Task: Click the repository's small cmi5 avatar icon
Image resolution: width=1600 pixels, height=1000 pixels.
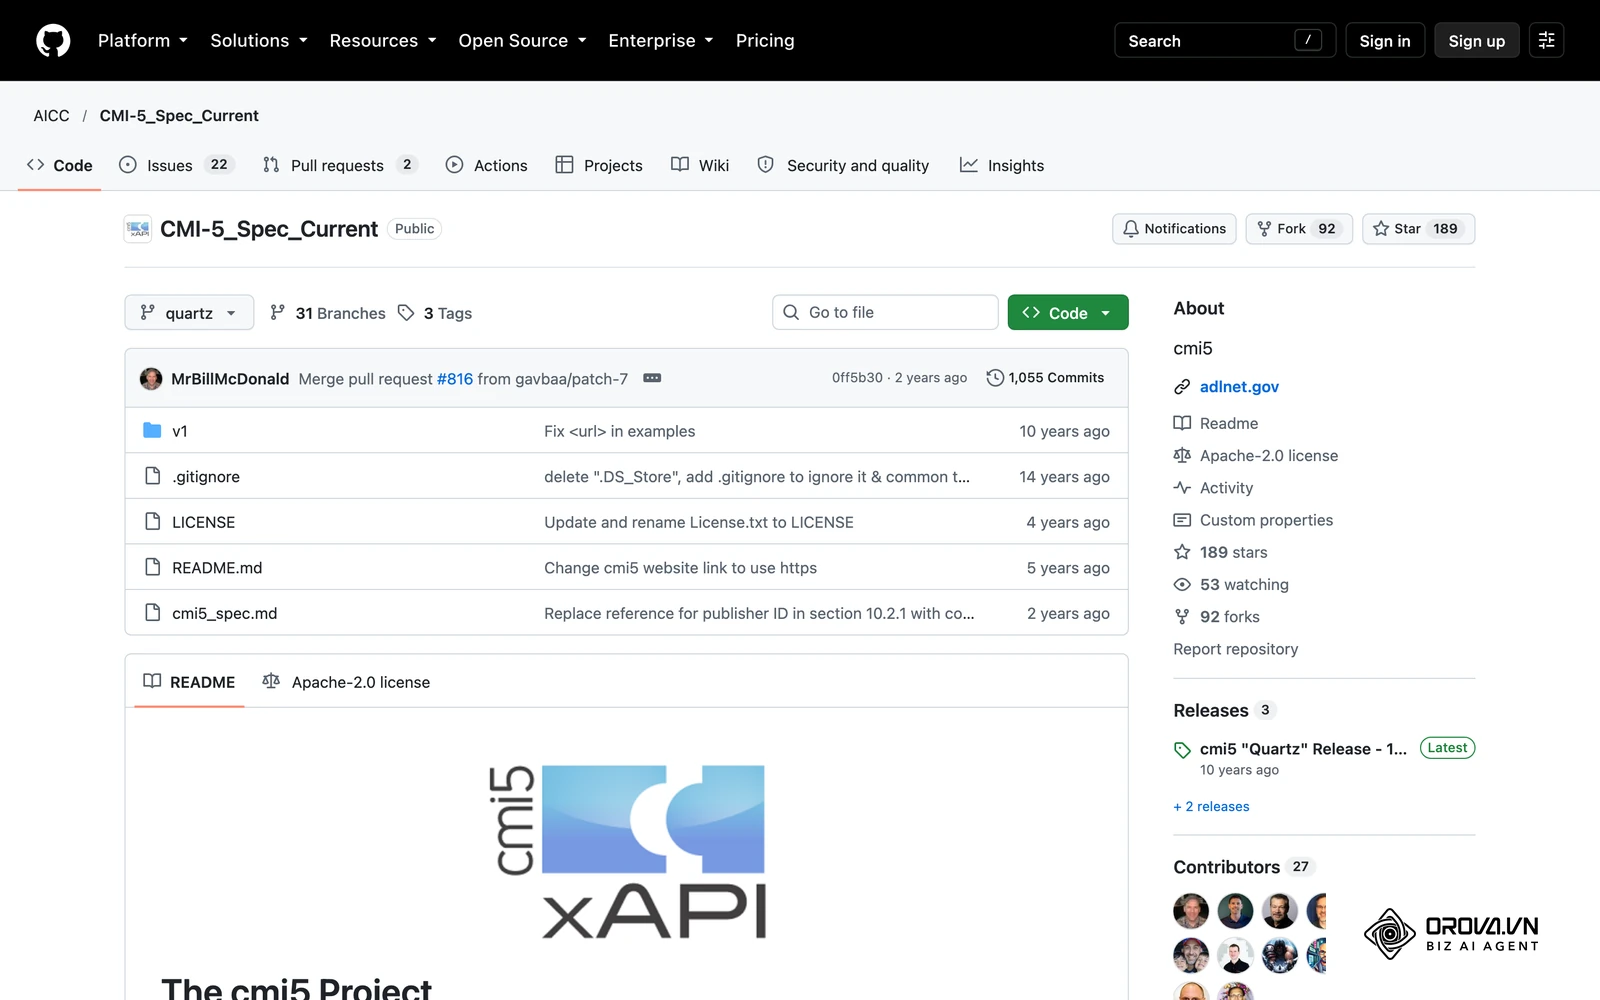Action: pos(138,229)
